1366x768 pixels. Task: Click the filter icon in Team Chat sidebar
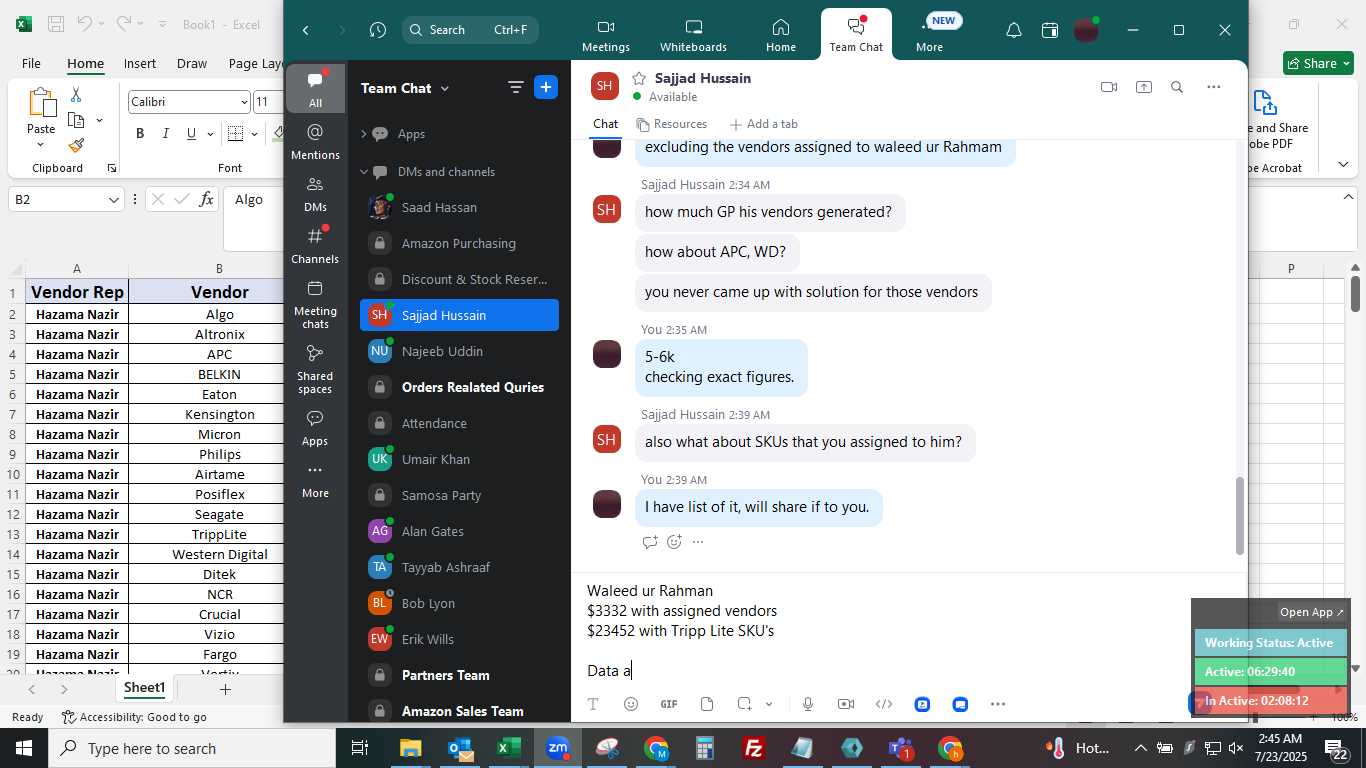[x=516, y=87]
